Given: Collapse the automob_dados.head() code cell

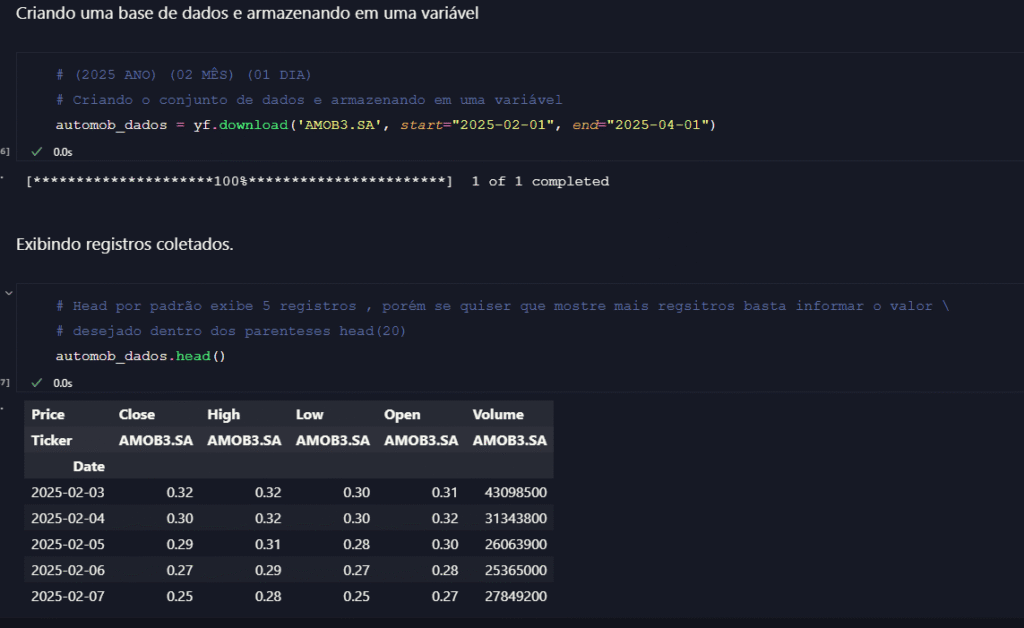Looking at the screenshot, I should (9, 292).
